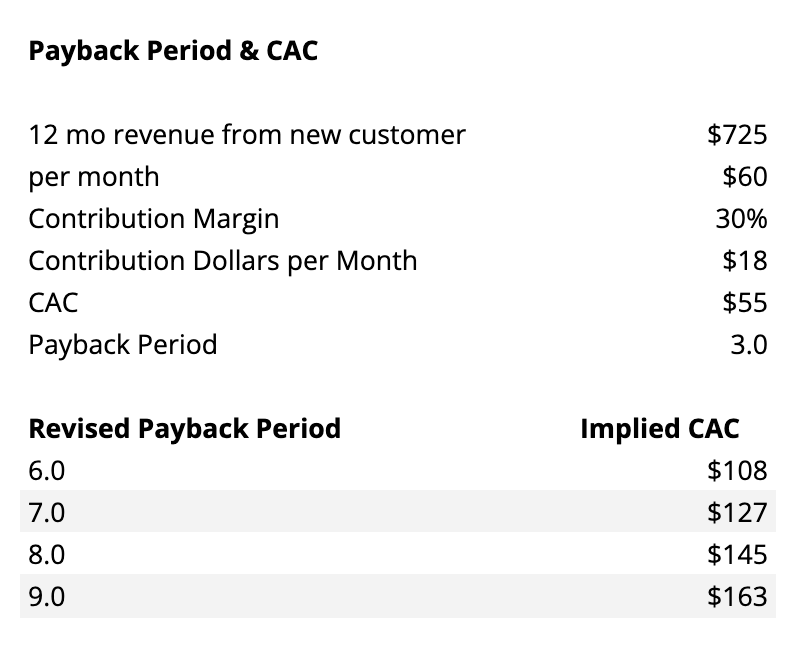798x668 pixels.
Task: Select the 8.0 revised payback cell
Action: (48, 554)
